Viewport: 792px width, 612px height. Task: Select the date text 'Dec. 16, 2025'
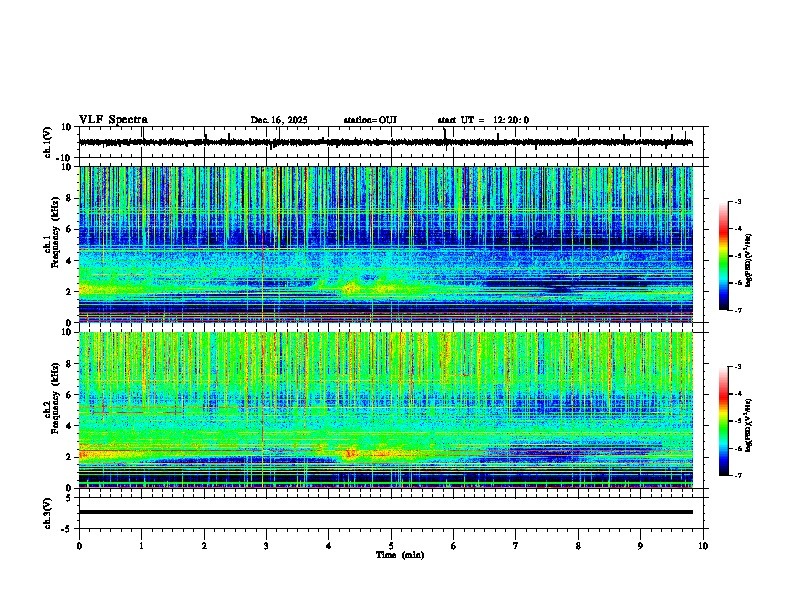click(279, 120)
